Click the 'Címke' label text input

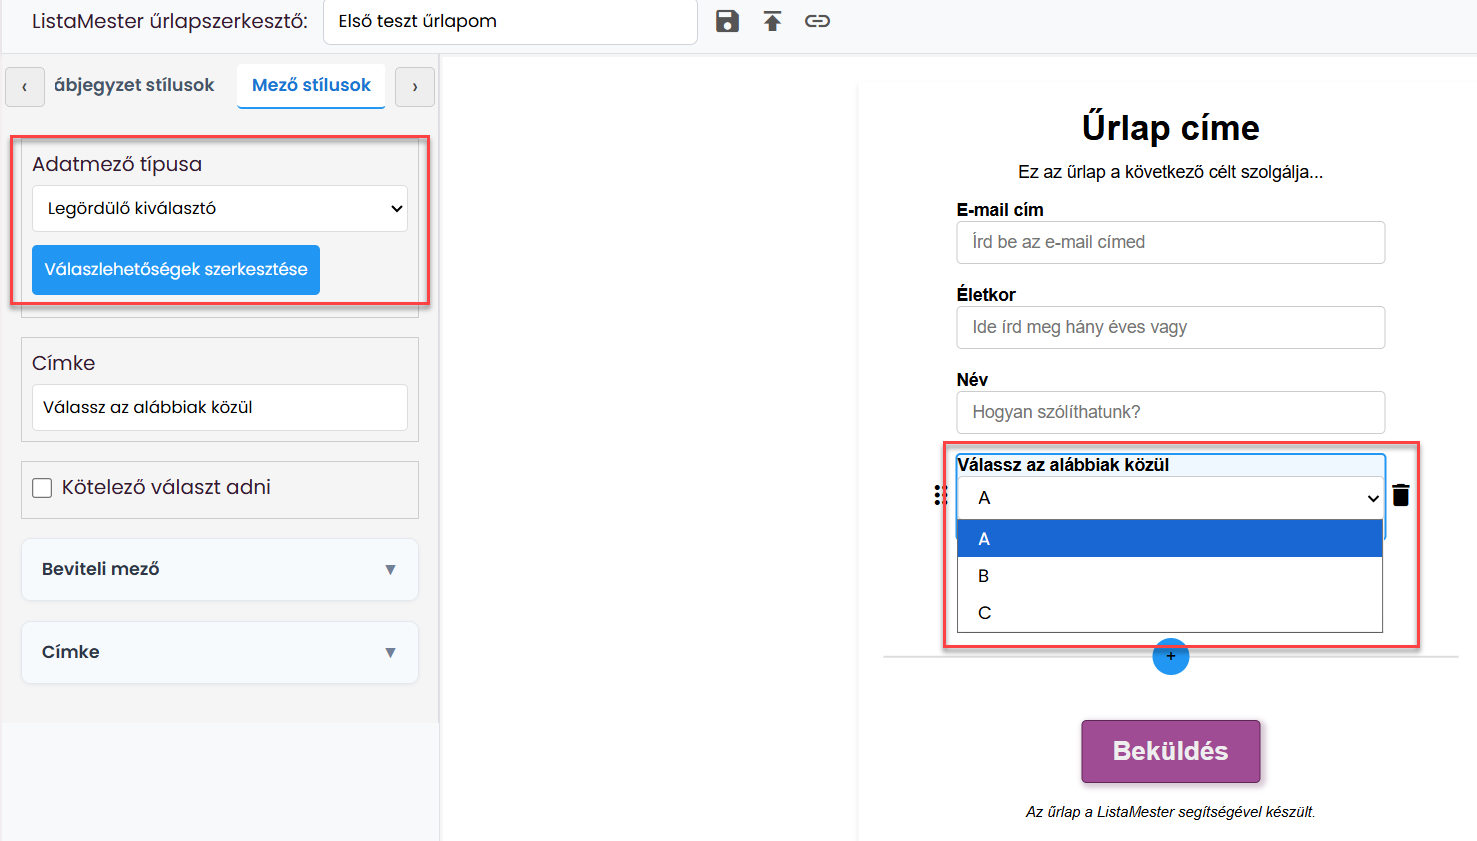coord(220,408)
